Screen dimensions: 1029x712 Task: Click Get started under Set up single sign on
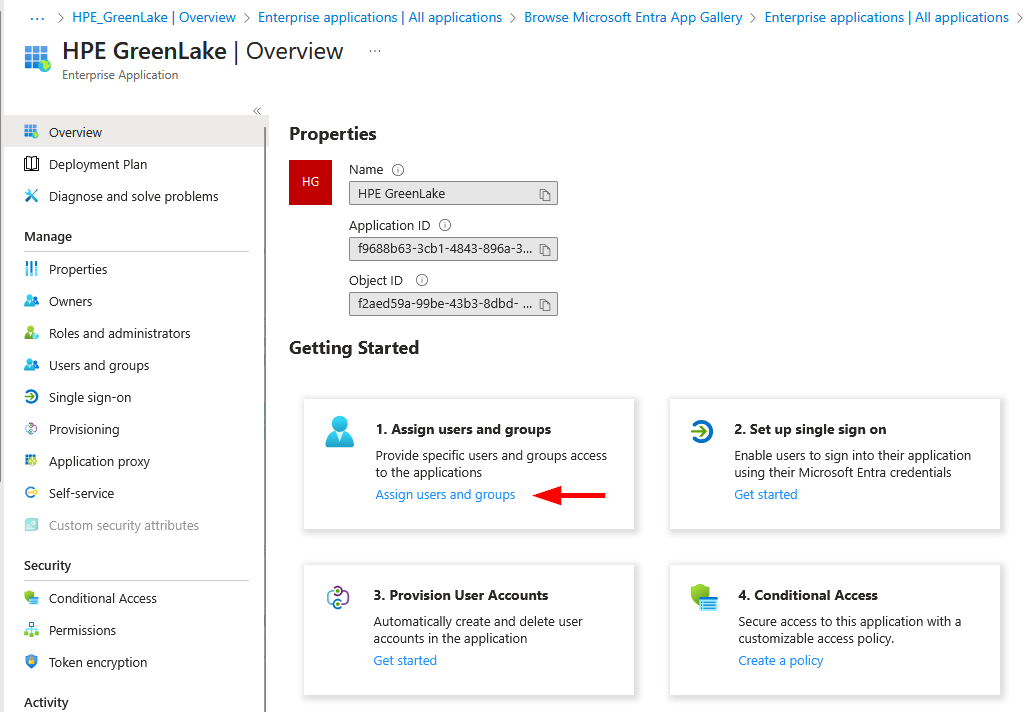pyautogui.click(x=766, y=494)
